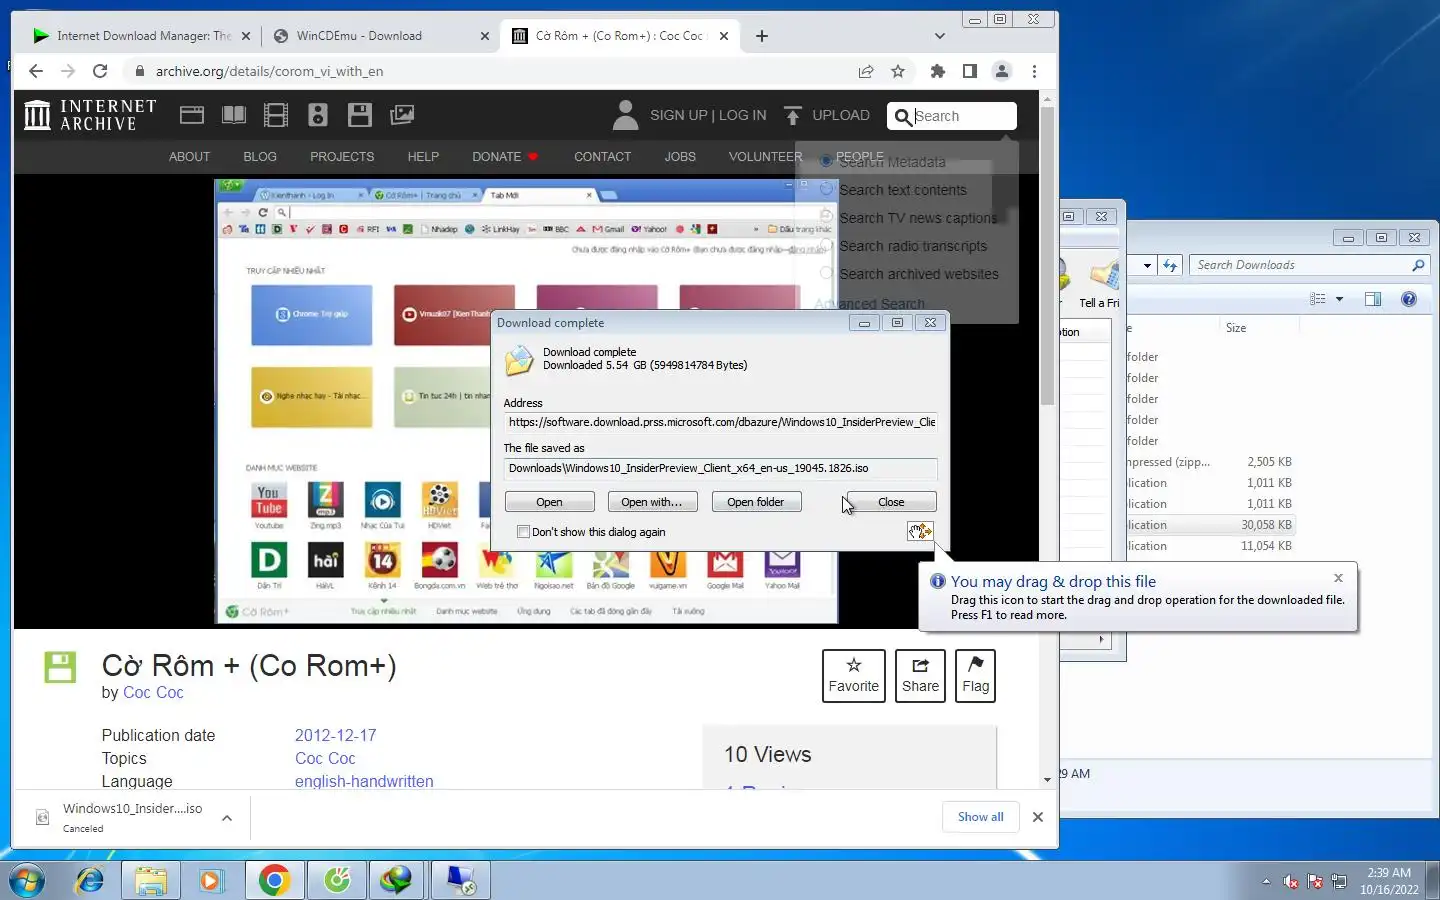Click the help icon in Downloads Explorer window
The image size is (1440, 900).
(x=1409, y=299)
